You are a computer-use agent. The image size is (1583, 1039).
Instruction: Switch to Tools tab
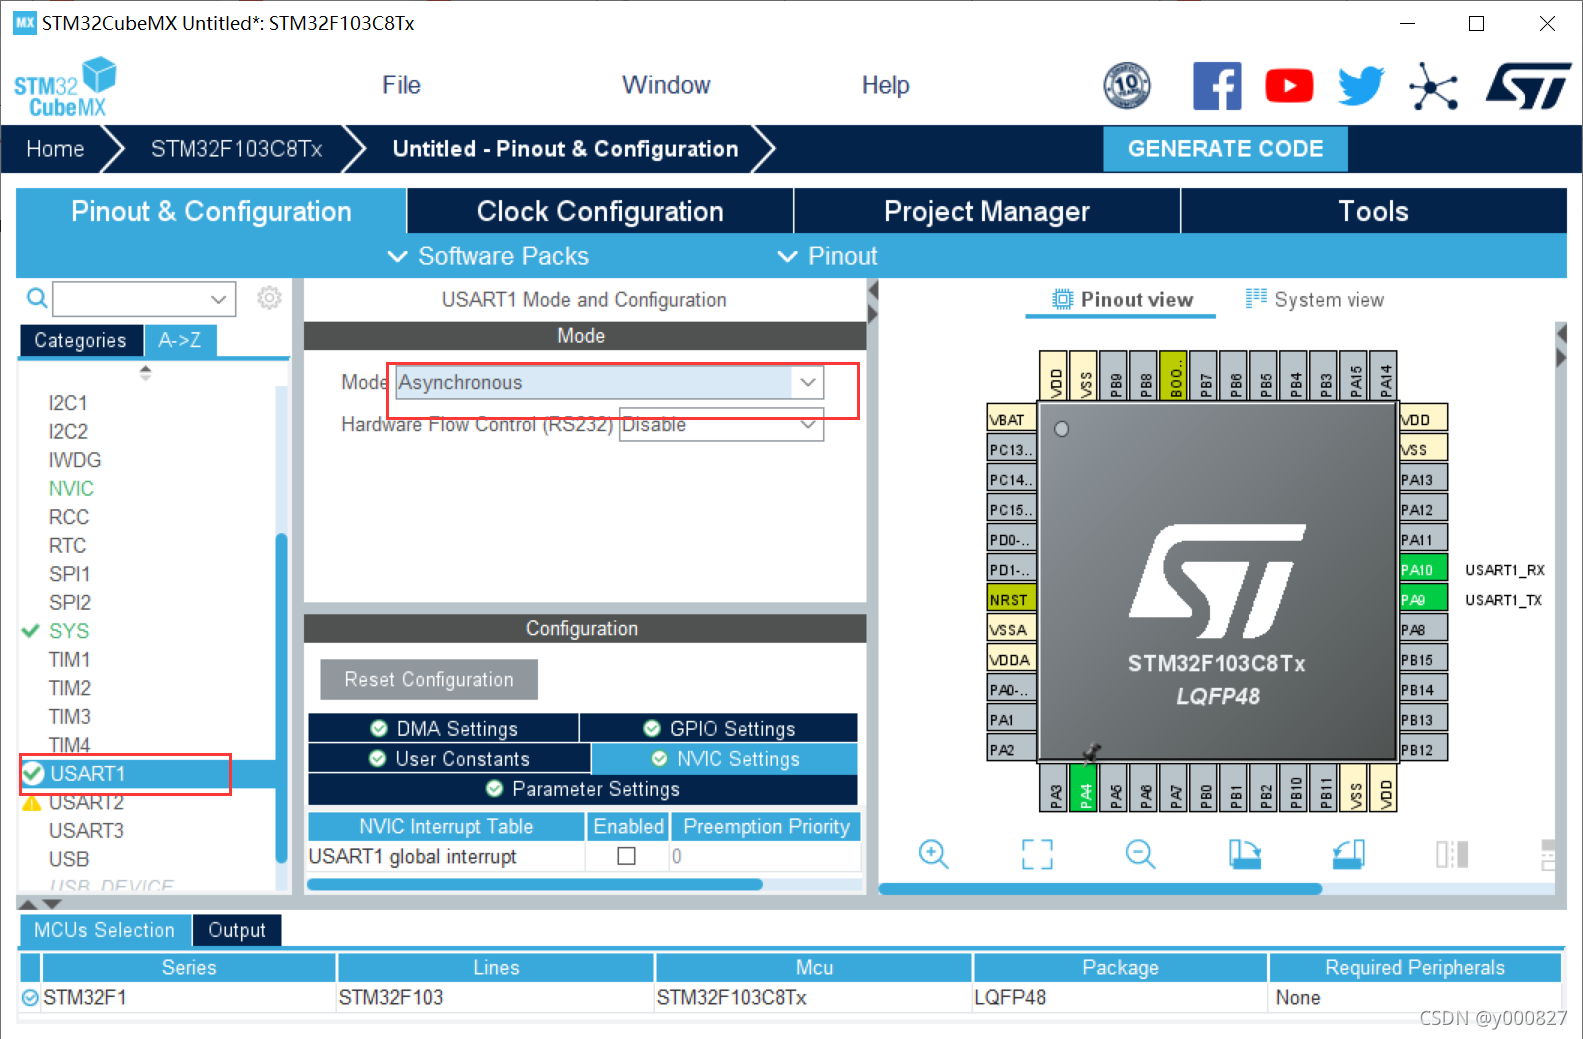(1374, 211)
